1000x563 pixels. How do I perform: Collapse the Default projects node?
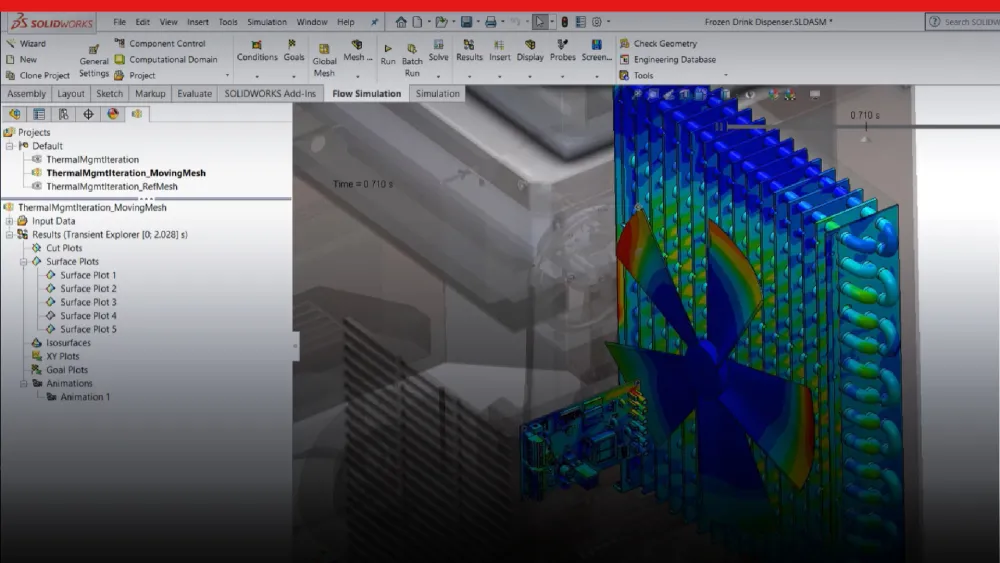coord(10,146)
